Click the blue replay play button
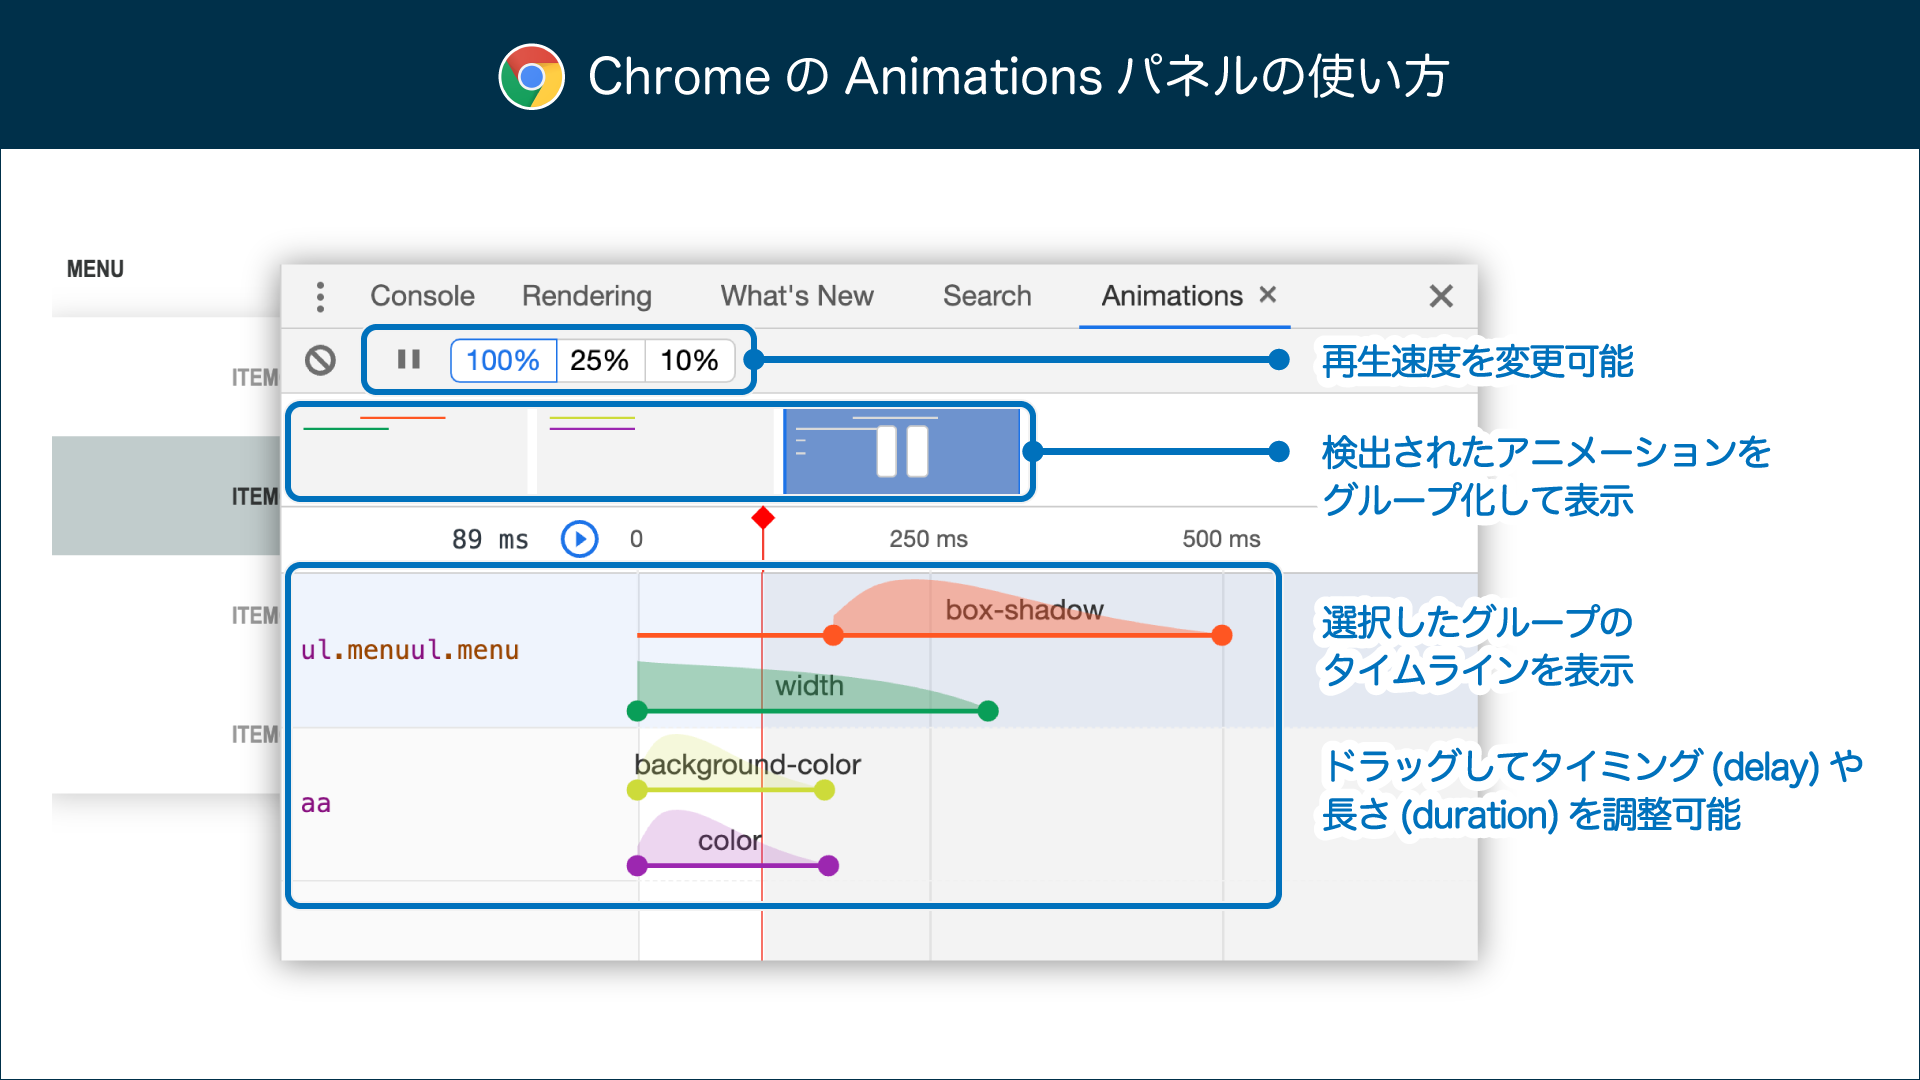The image size is (1920, 1080). (x=579, y=539)
